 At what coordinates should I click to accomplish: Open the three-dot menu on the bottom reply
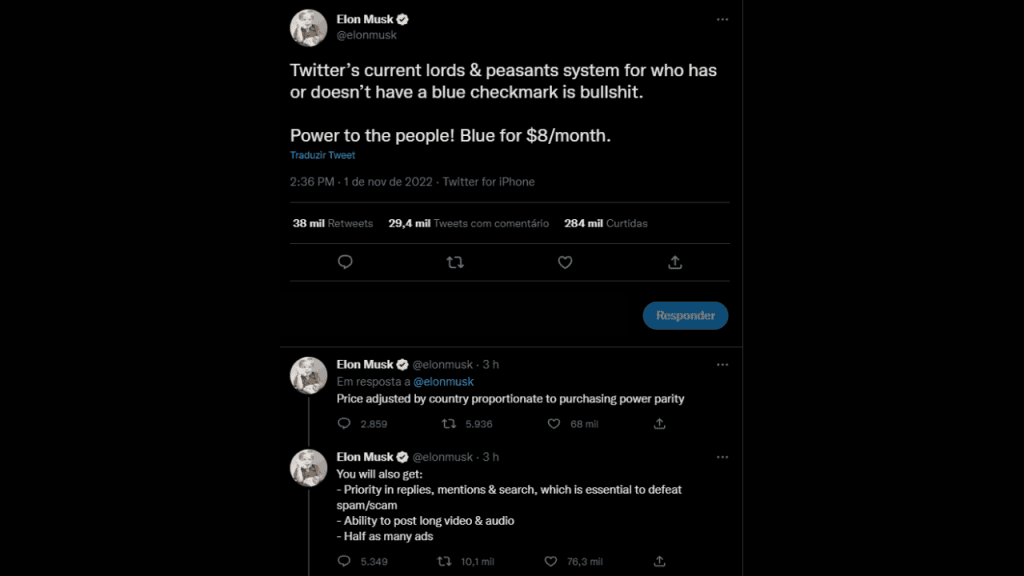pos(722,456)
